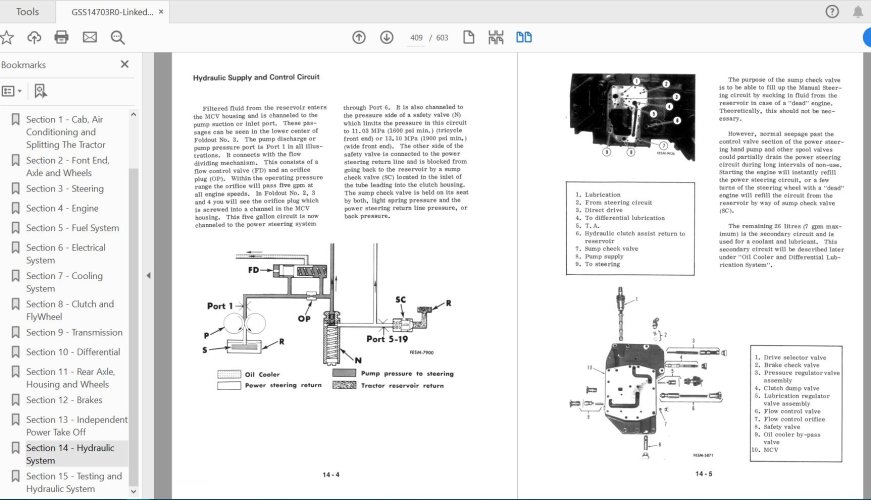This screenshot has width=871, height=500.
Task: Click the find current bookmark icon
Action: click(41, 91)
